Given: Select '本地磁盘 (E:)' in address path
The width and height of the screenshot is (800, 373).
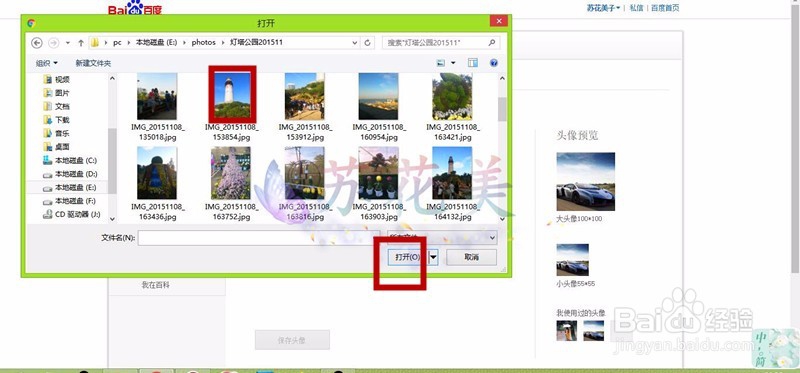Looking at the screenshot, I should click(x=156, y=43).
